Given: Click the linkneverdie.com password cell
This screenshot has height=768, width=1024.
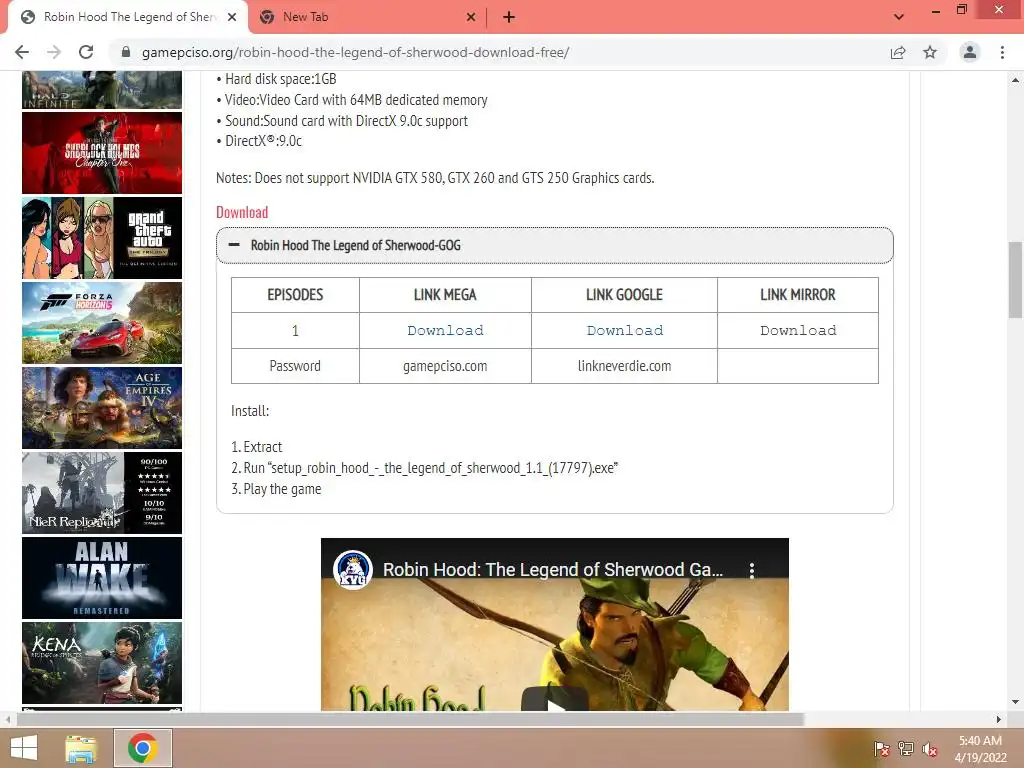Looking at the screenshot, I should [624, 366].
